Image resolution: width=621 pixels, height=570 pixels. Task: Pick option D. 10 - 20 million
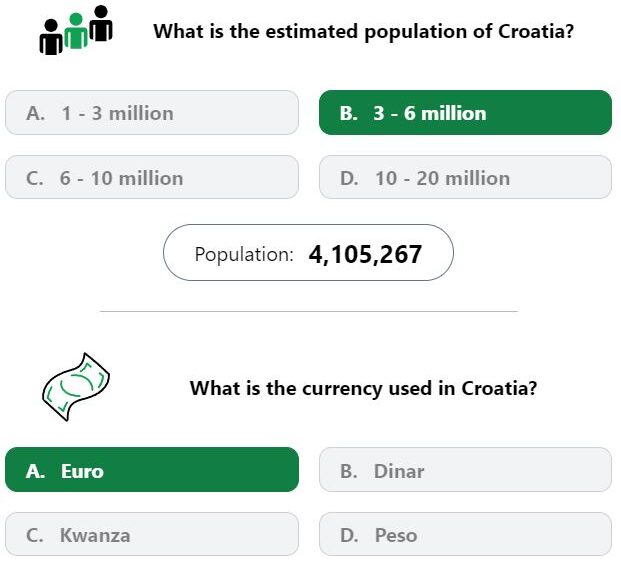(465, 177)
